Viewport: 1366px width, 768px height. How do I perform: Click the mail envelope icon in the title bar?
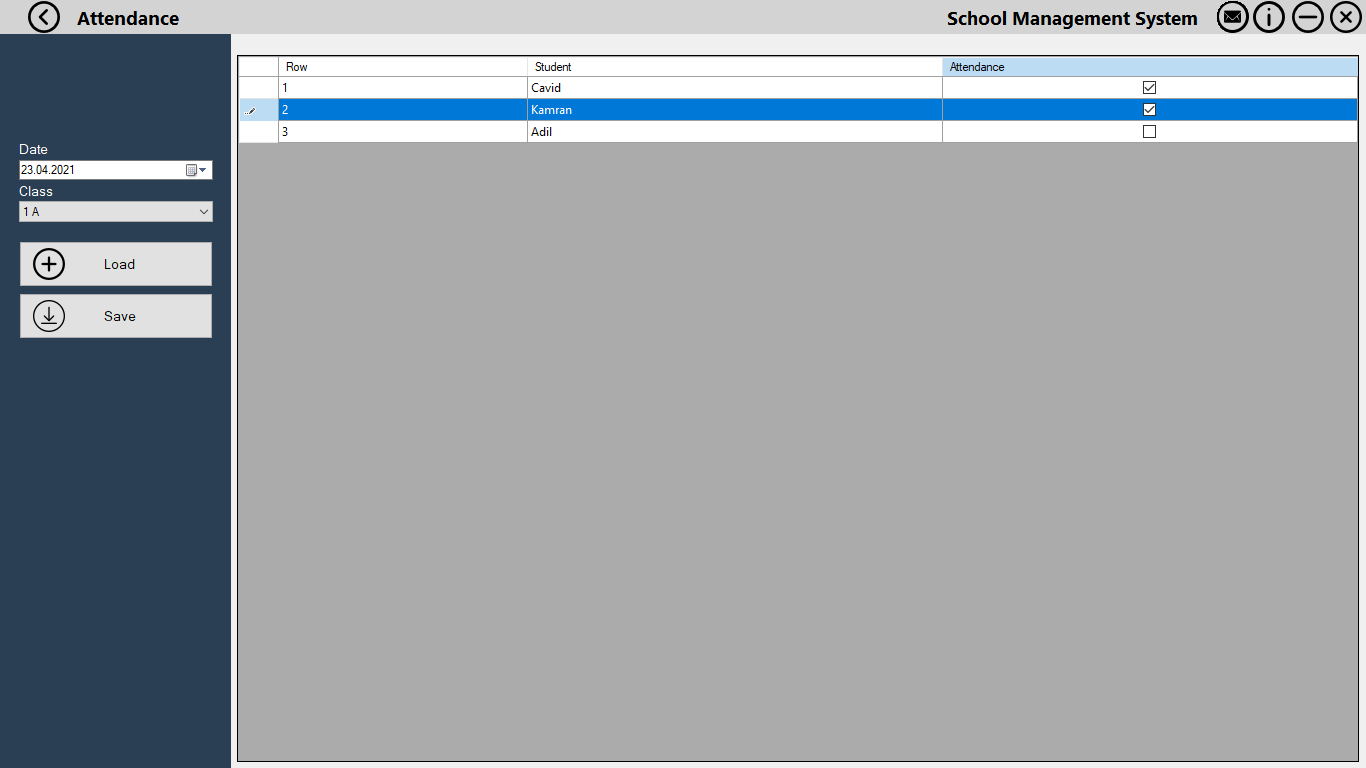(1232, 17)
